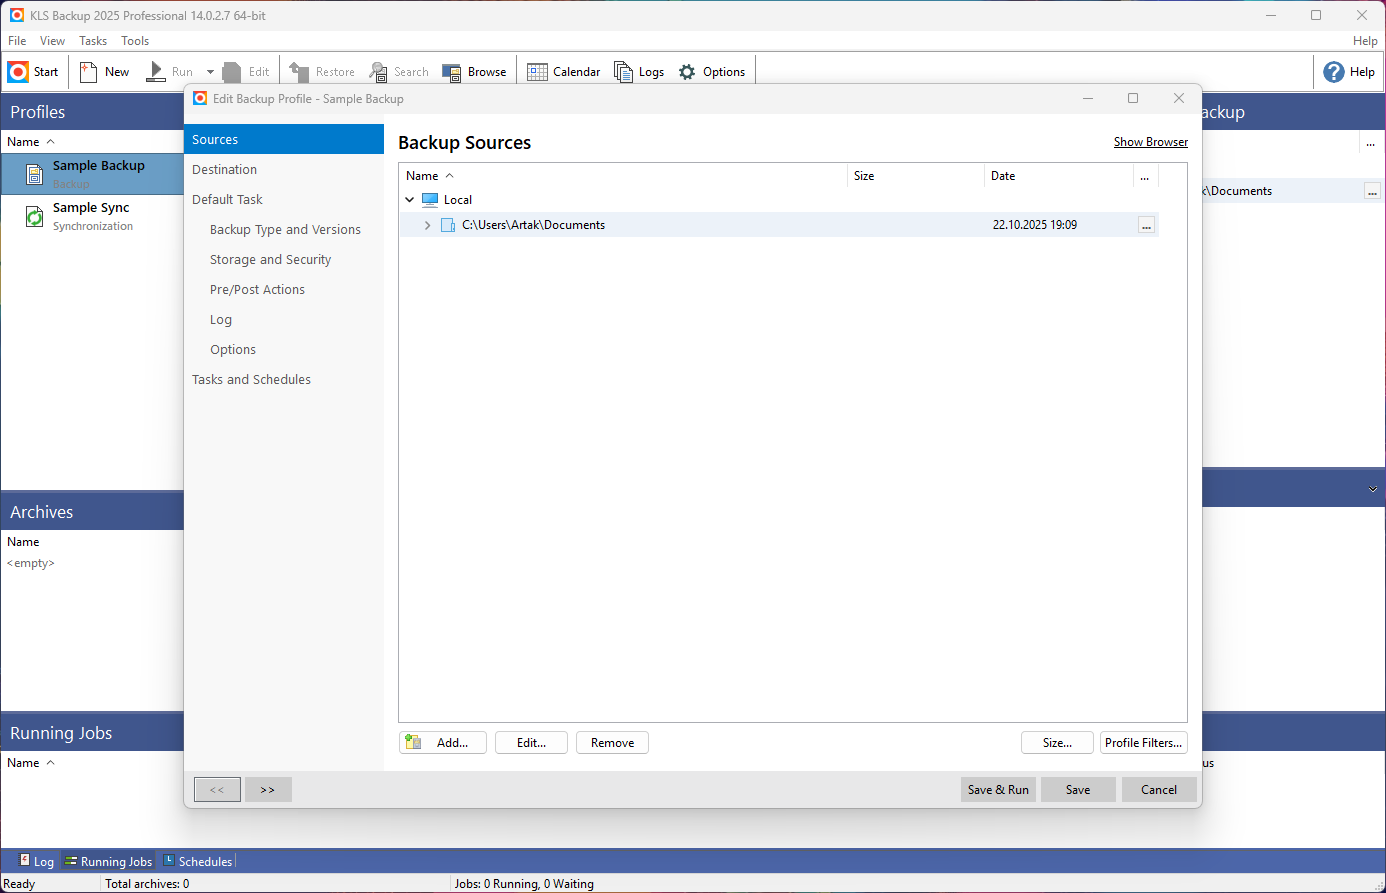This screenshot has height=893, width=1386.
Task: Collapse the Local tree node
Action: [410, 200]
